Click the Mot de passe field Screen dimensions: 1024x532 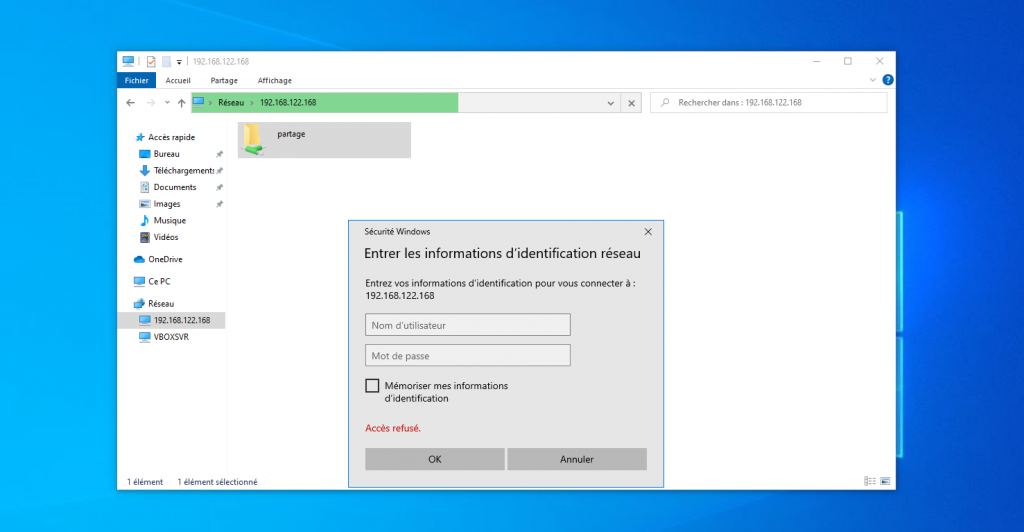pos(467,355)
